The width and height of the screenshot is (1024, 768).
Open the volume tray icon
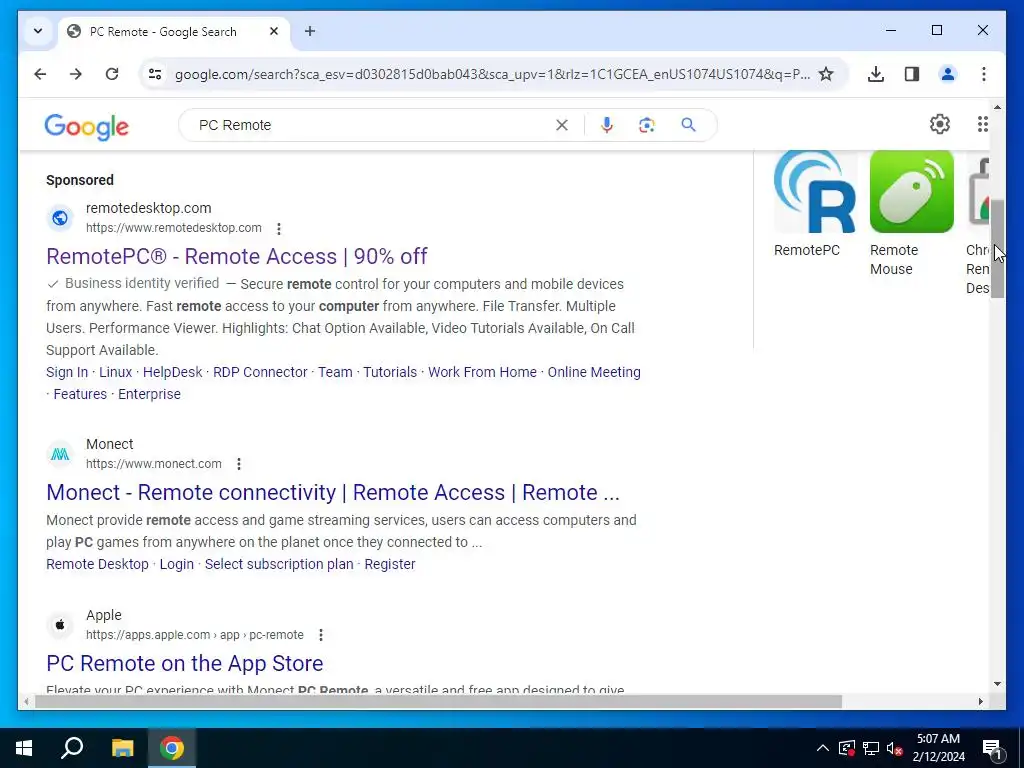pyautogui.click(x=894, y=748)
